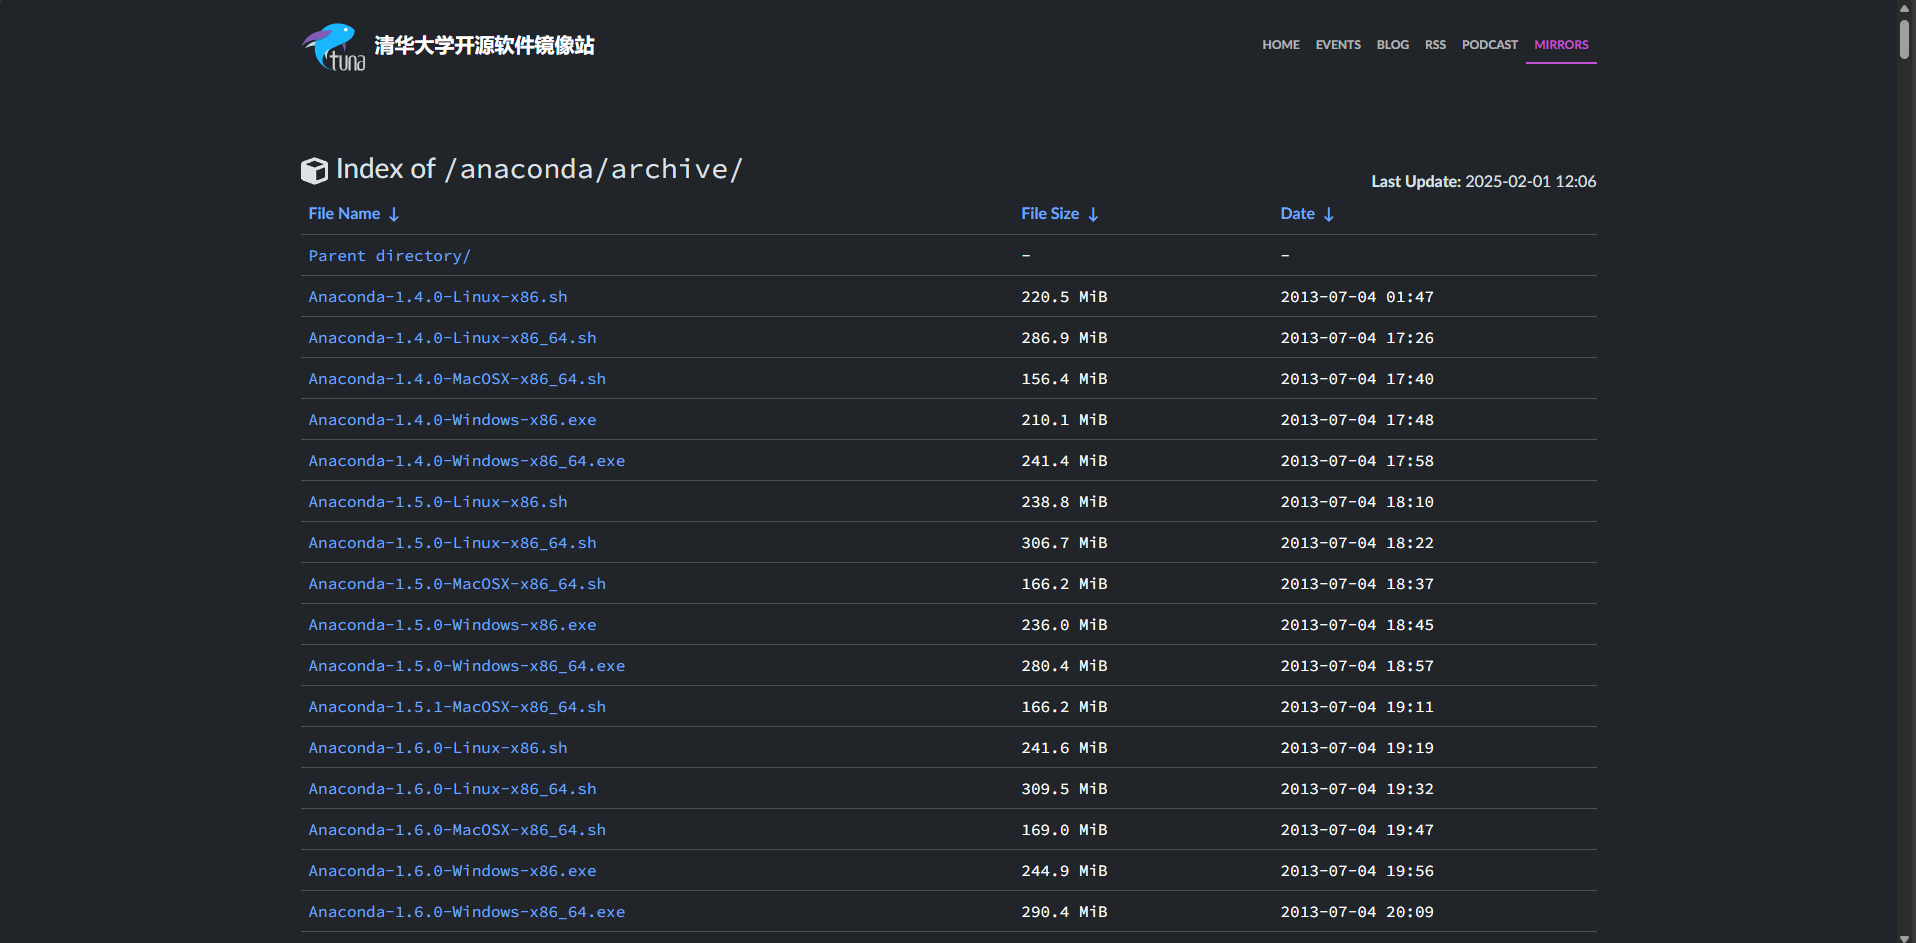
Task: Download Anaconda-1.5.0-Linux-x86.sh
Action: (437, 502)
